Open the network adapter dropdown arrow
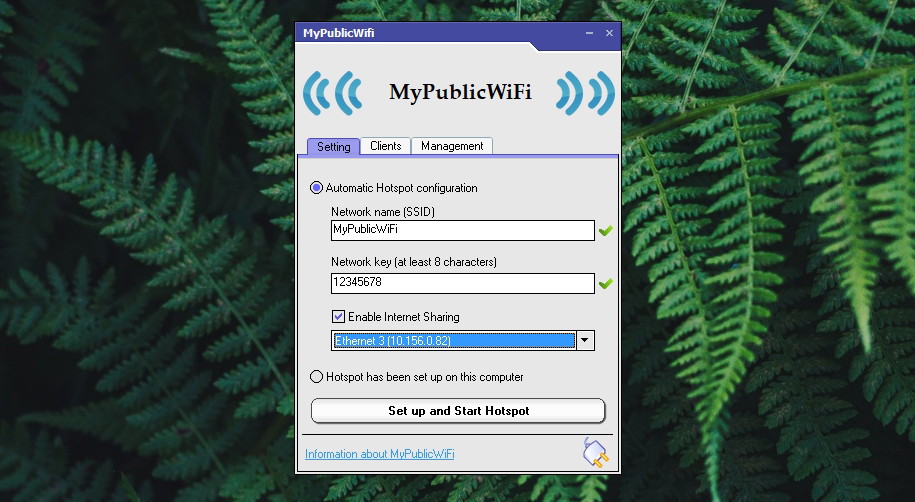The image size is (915, 502). [x=585, y=340]
